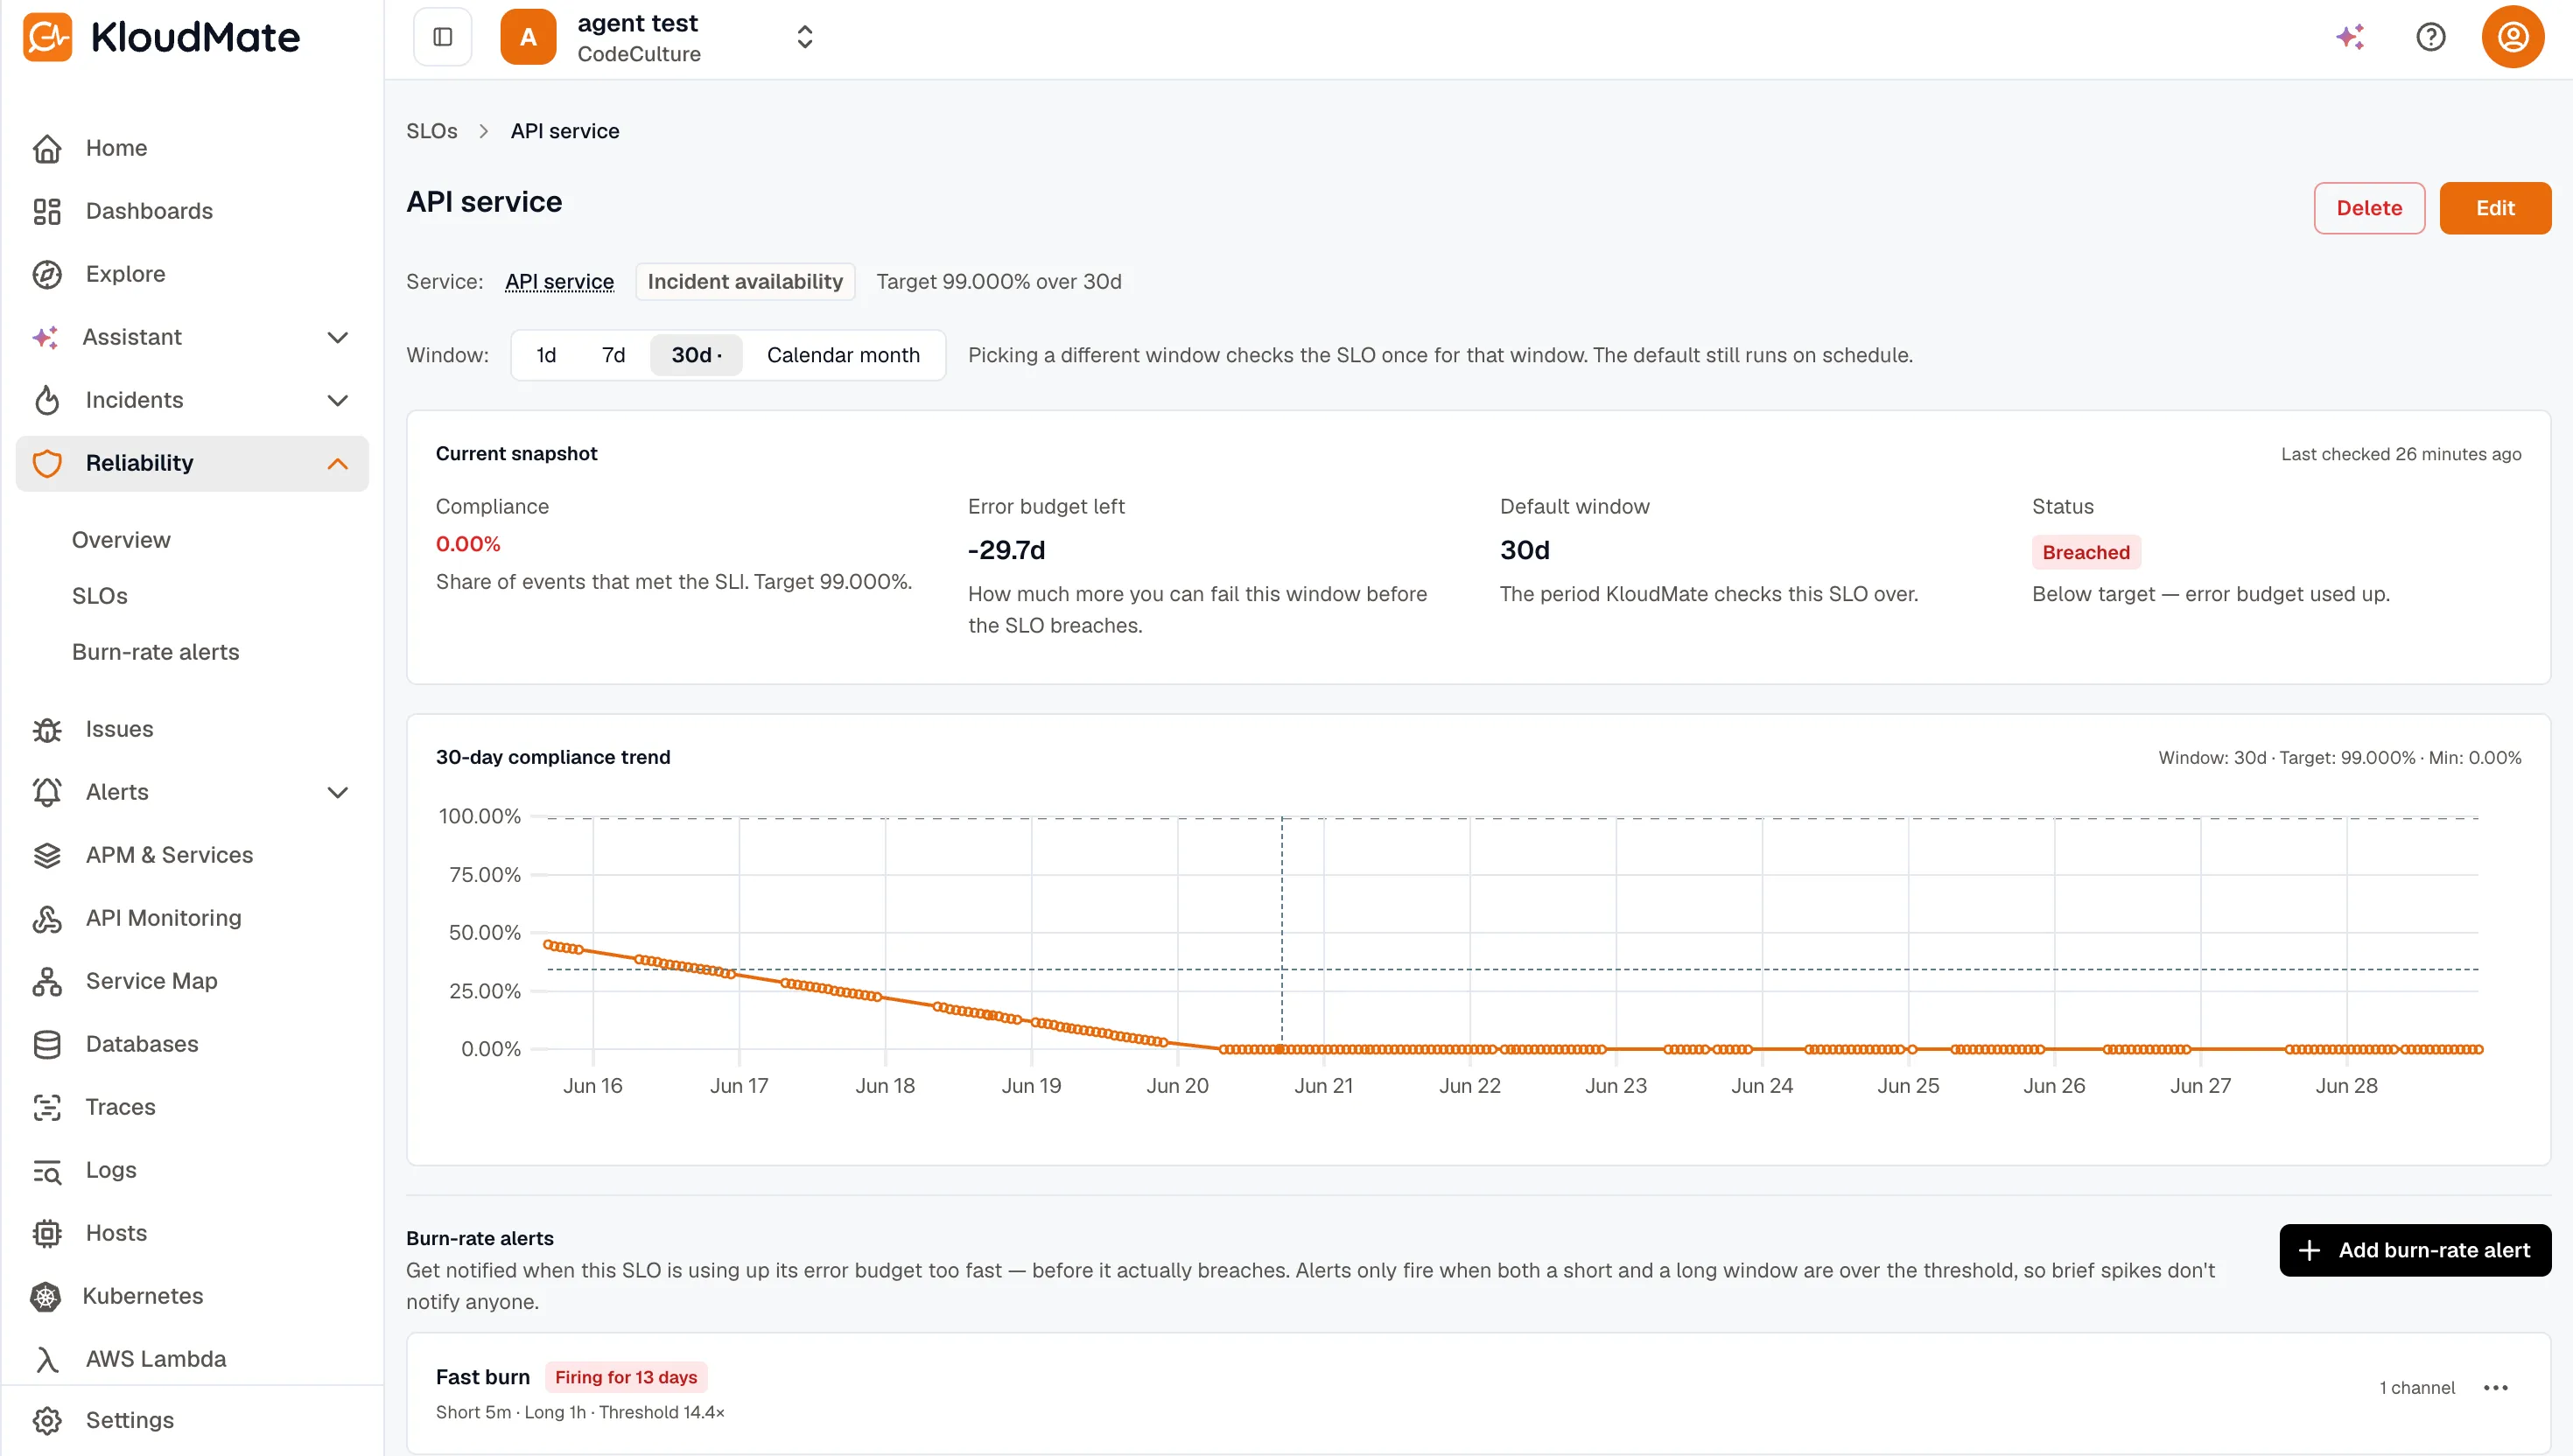This screenshot has height=1456, width=2573.
Task: Open Burn-rate alerts under Reliability
Action: click(x=156, y=652)
